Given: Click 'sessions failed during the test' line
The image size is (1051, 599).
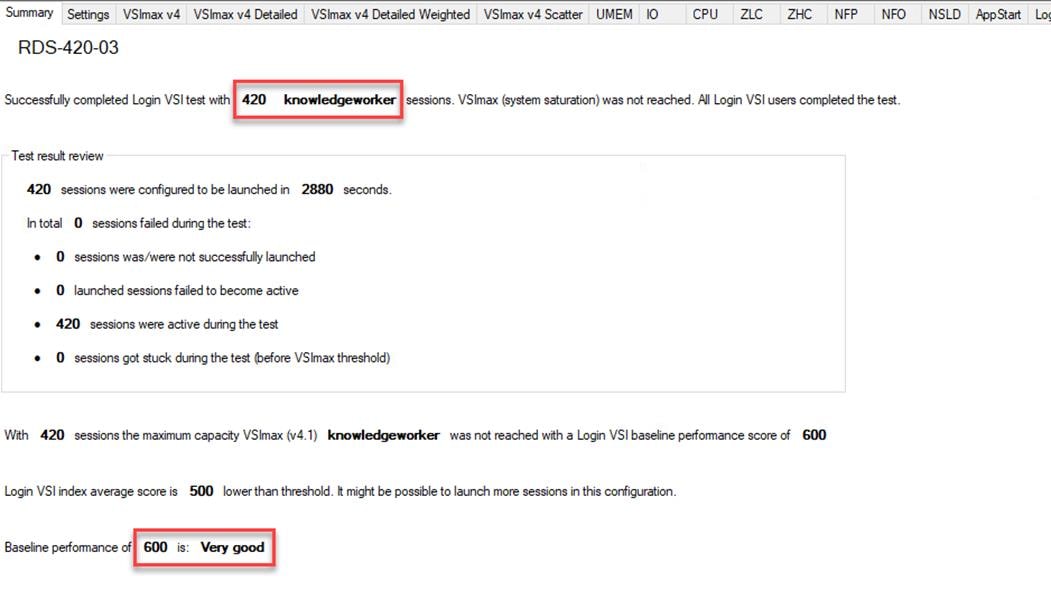Looking at the screenshot, I should [x=171, y=223].
